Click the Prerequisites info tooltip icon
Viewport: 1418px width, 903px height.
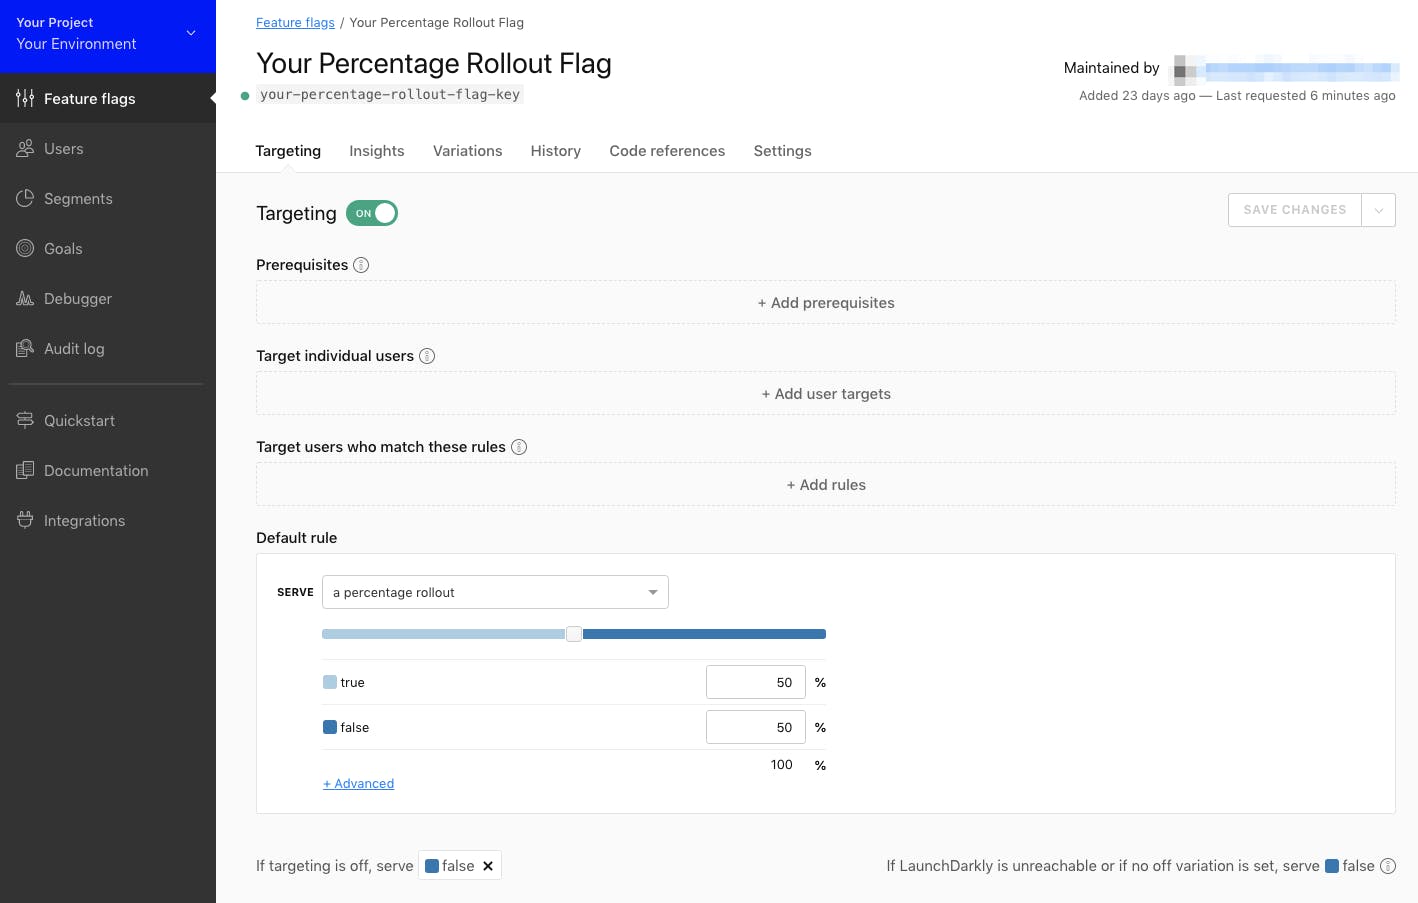(361, 264)
